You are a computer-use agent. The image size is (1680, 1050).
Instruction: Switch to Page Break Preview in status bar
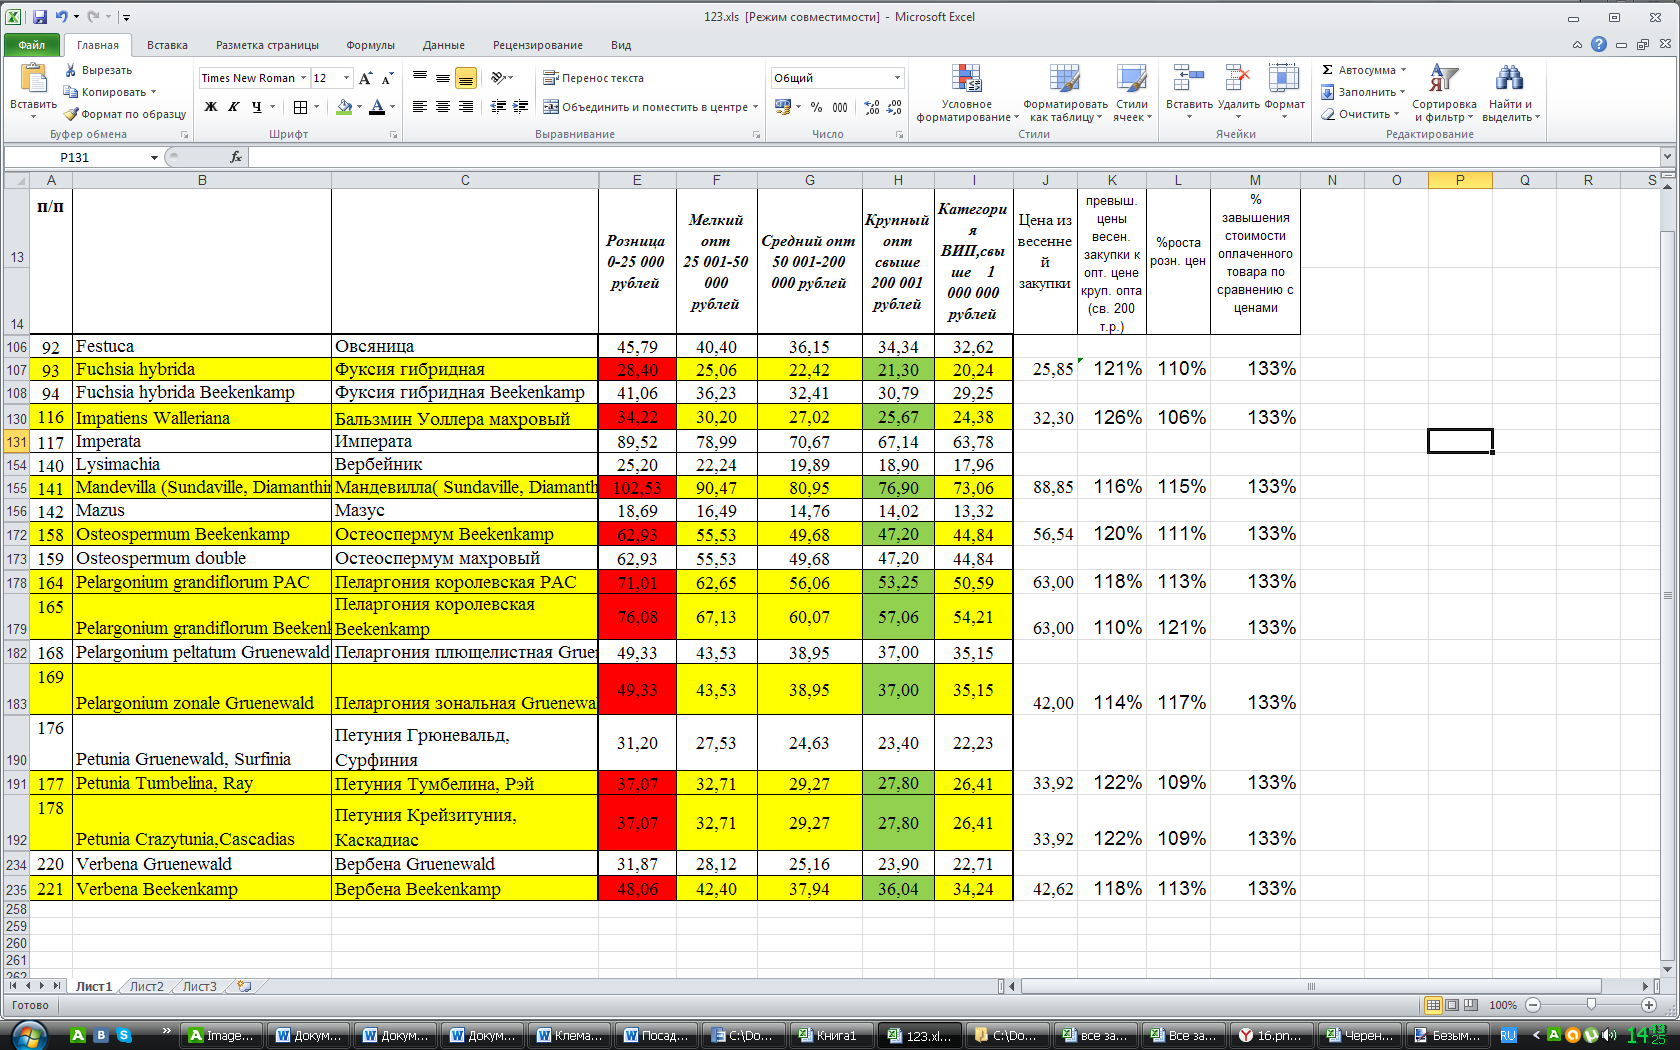(1471, 1005)
